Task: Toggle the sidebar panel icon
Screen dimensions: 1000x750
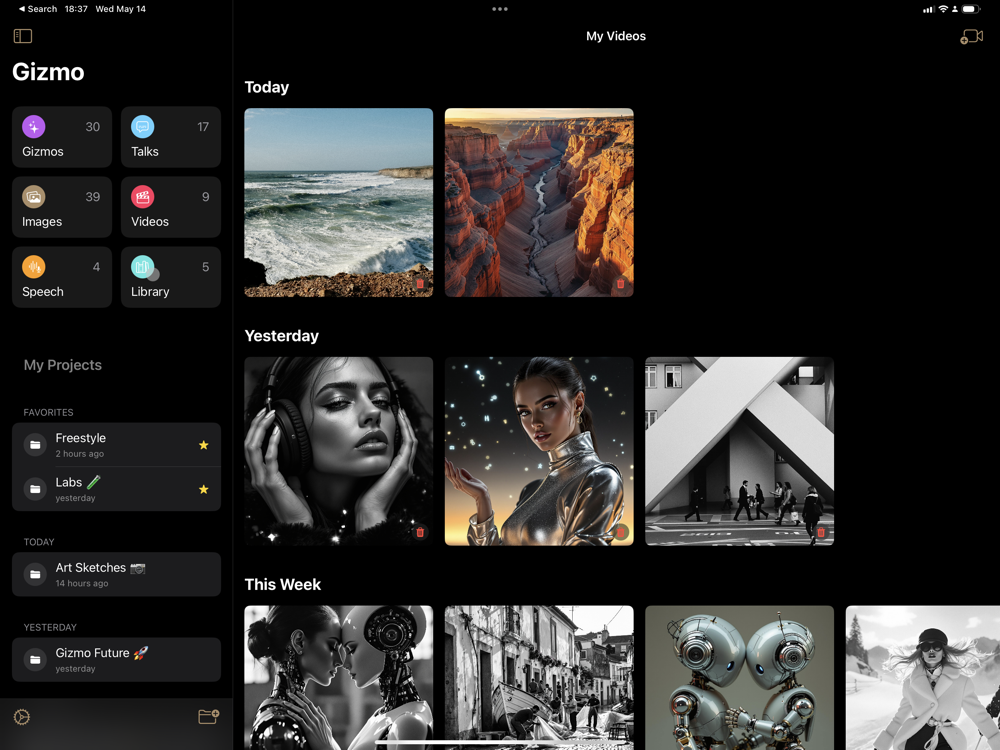Action: tap(23, 36)
